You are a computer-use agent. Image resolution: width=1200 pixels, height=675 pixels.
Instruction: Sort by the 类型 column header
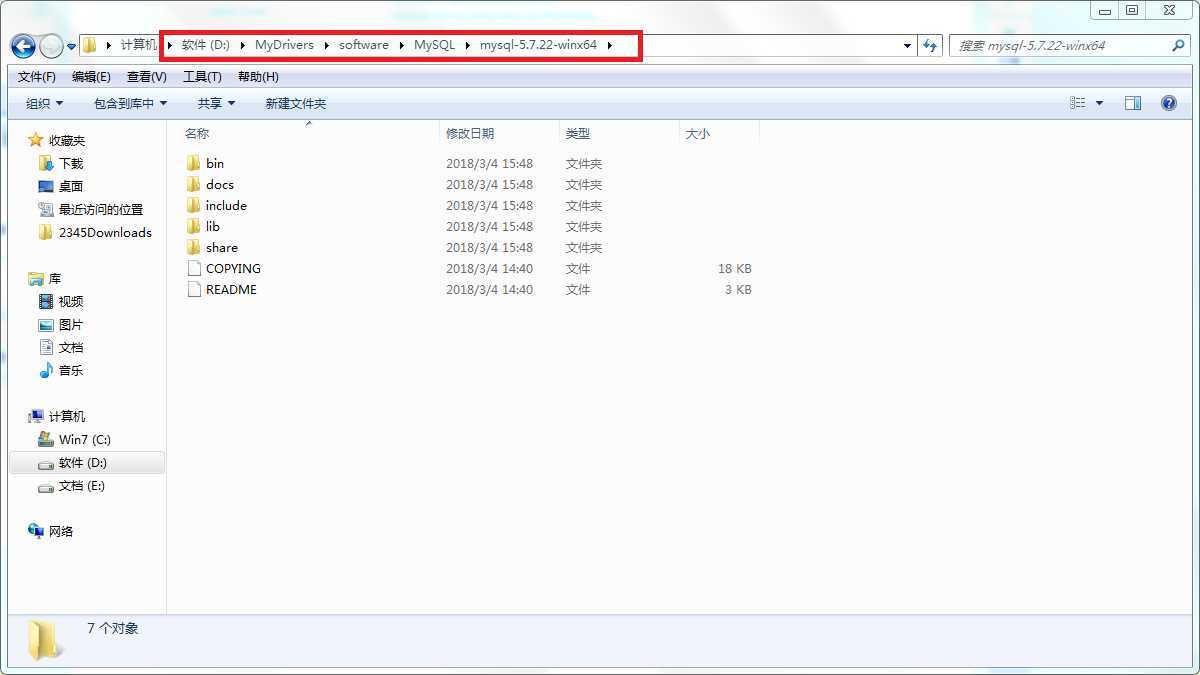(x=578, y=133)
